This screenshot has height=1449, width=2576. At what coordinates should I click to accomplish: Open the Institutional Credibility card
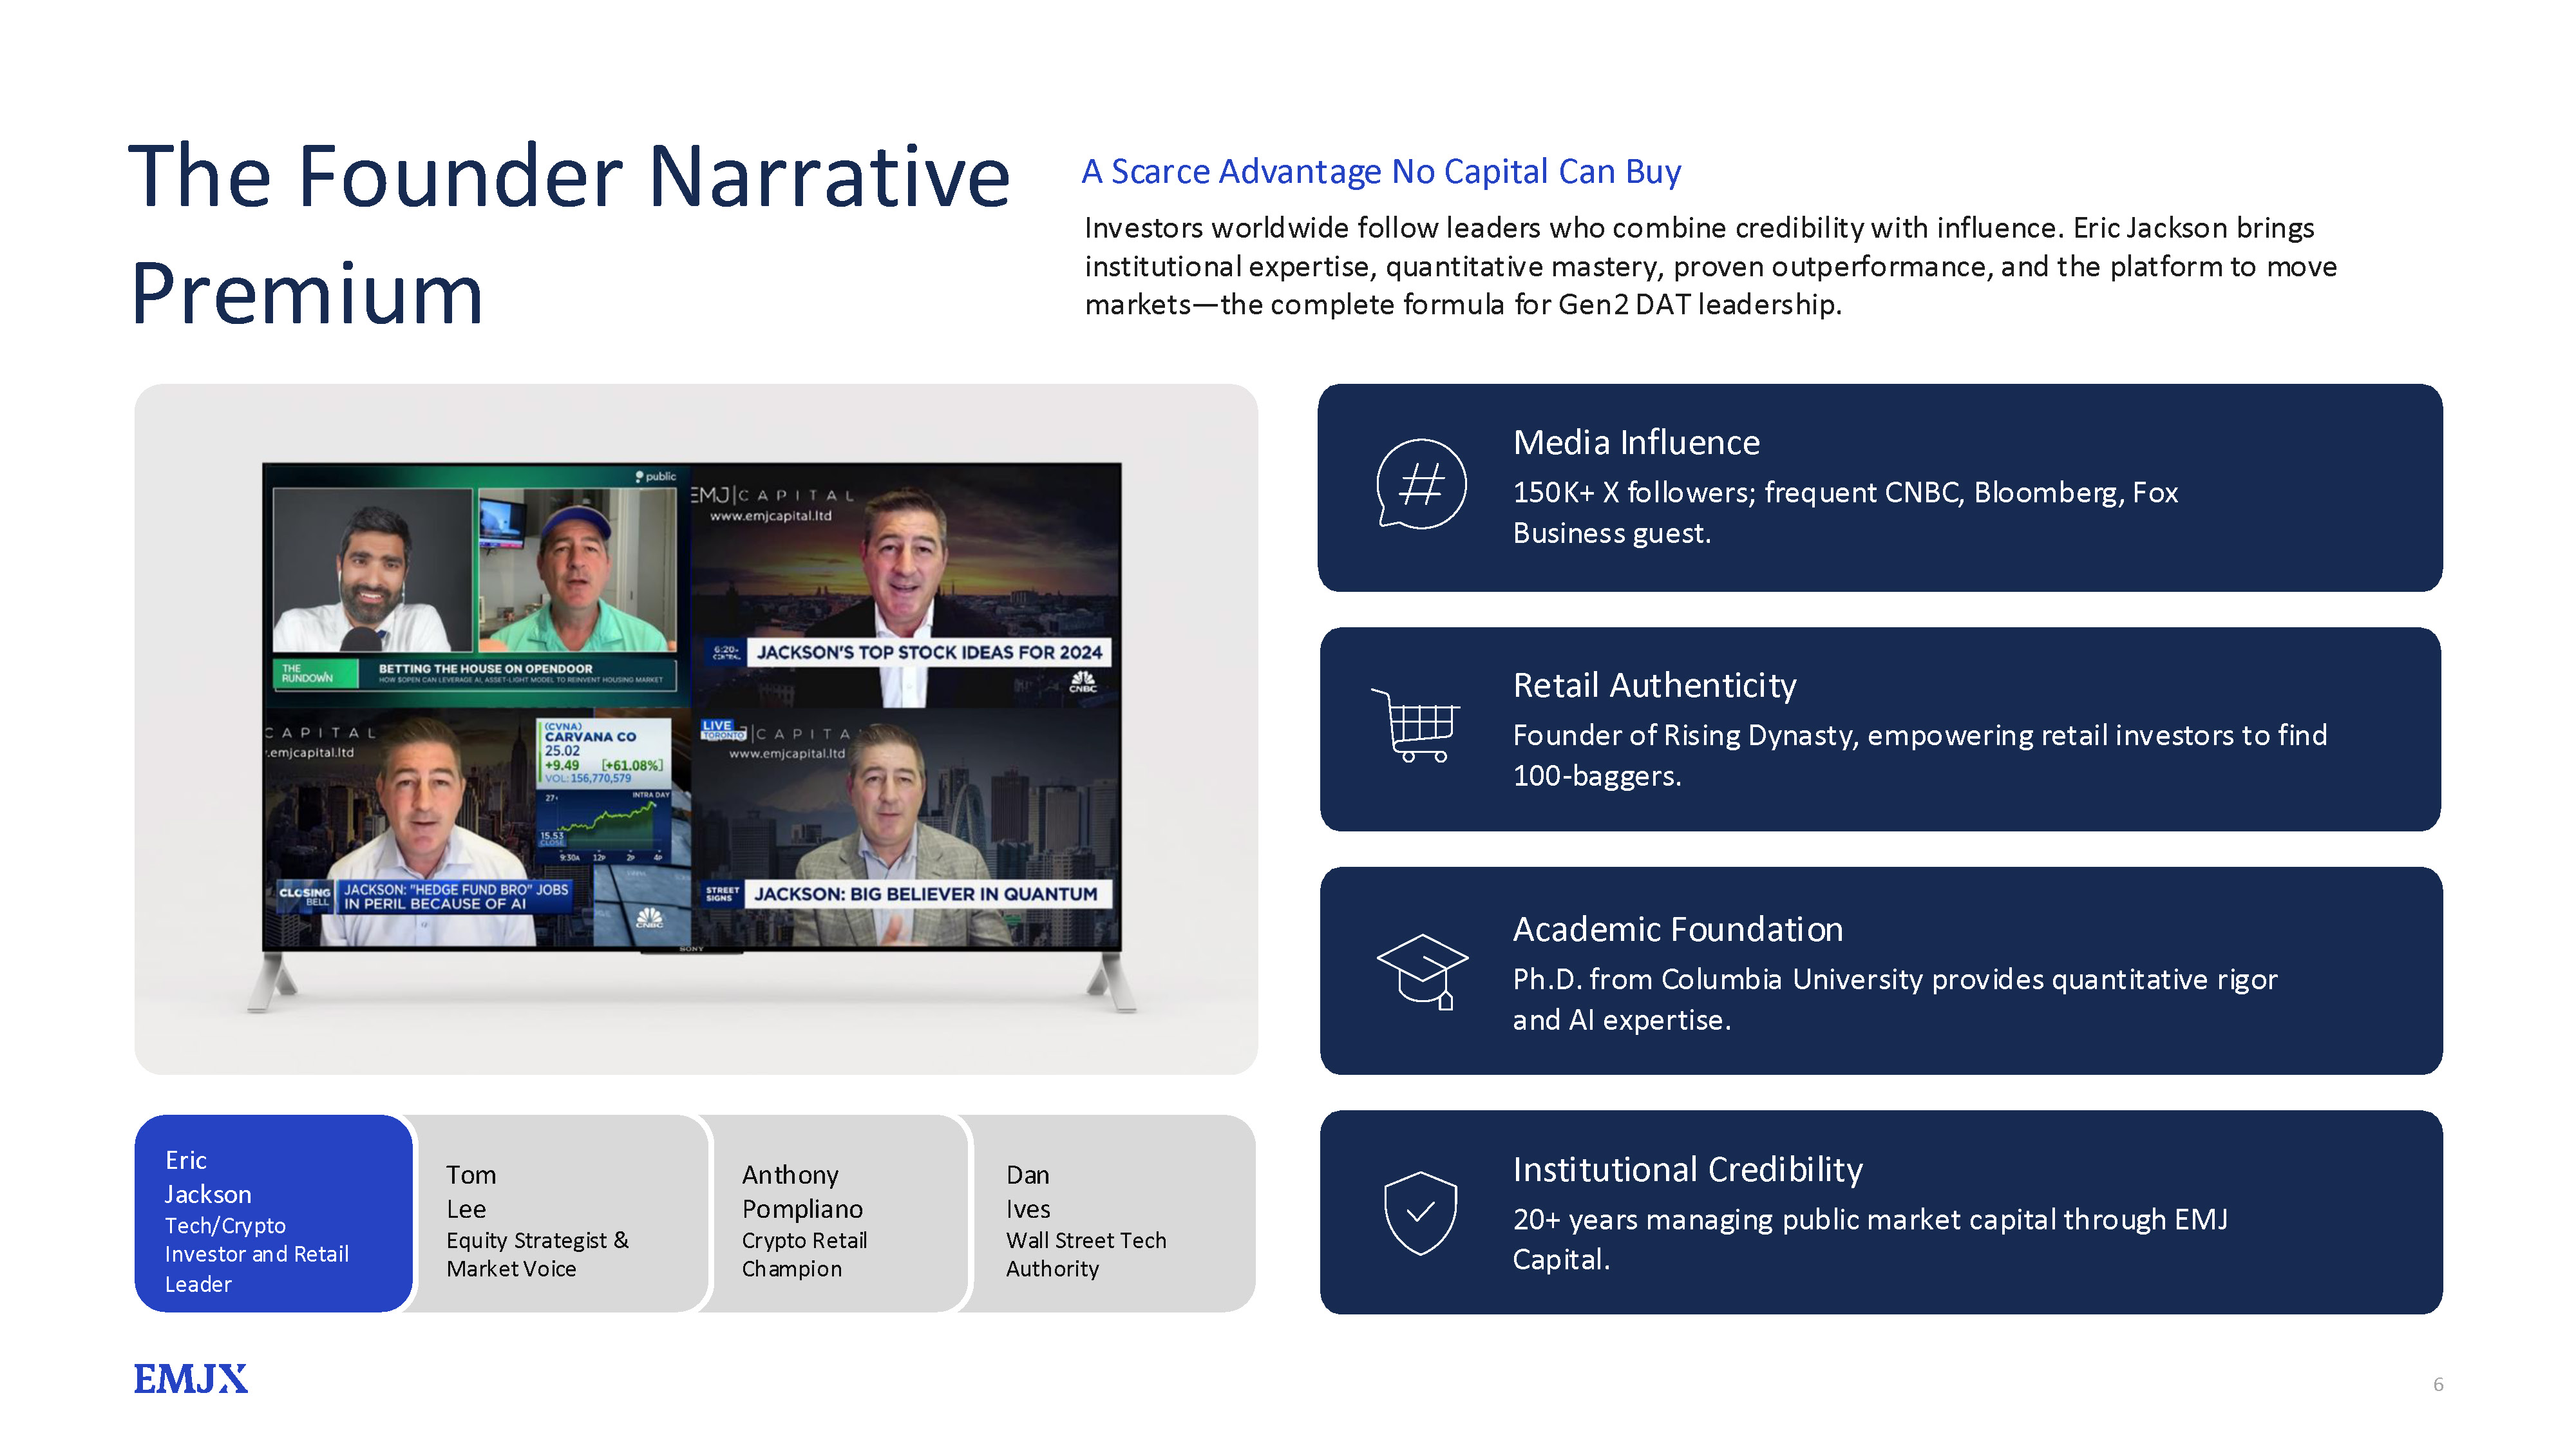[1880, 1212]
